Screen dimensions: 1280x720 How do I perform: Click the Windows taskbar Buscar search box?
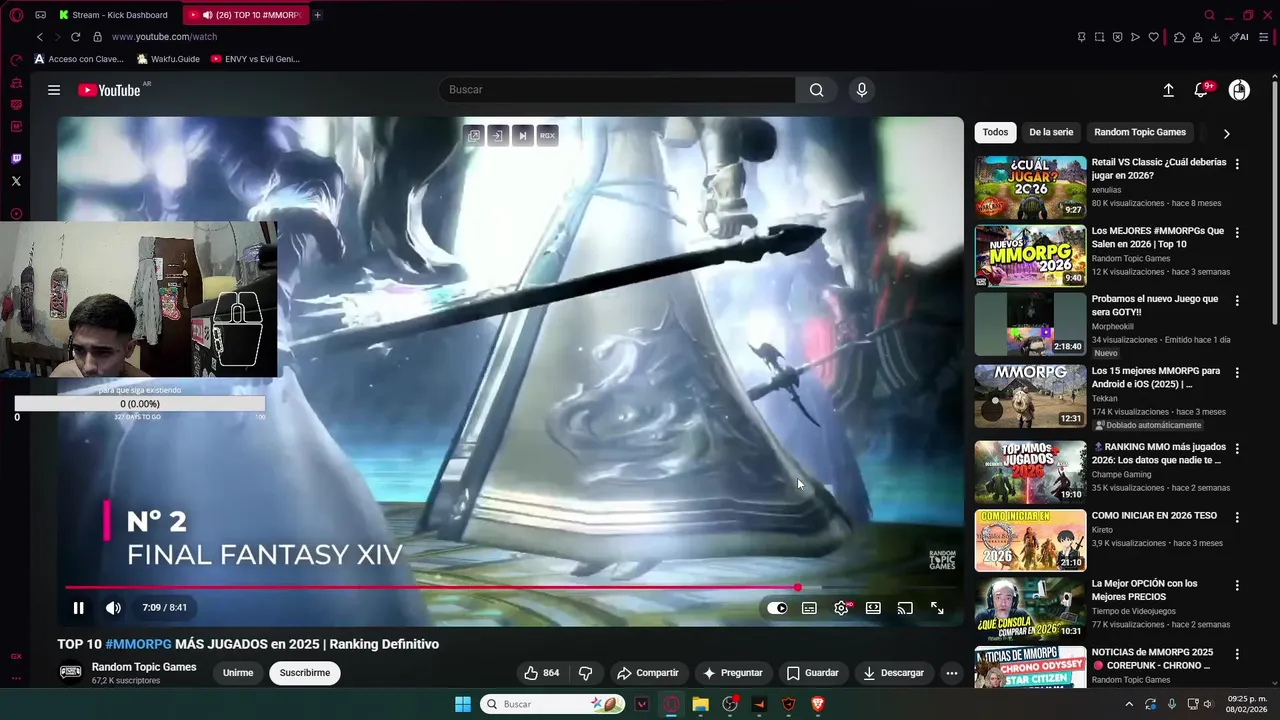[x=553, y=704]
